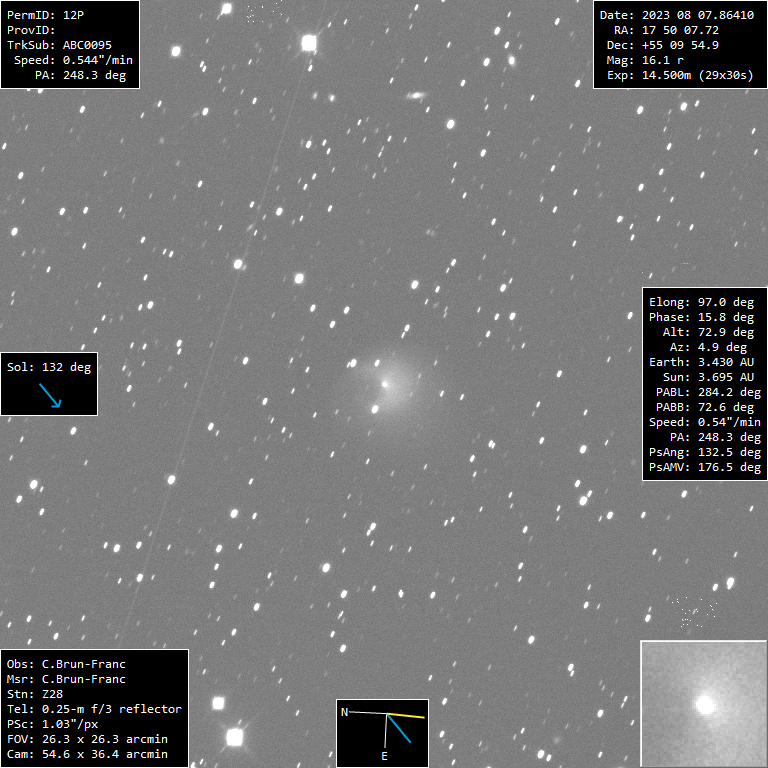Click the elongated galaxy near top center

pyautogui.click(x=416, y=96)
